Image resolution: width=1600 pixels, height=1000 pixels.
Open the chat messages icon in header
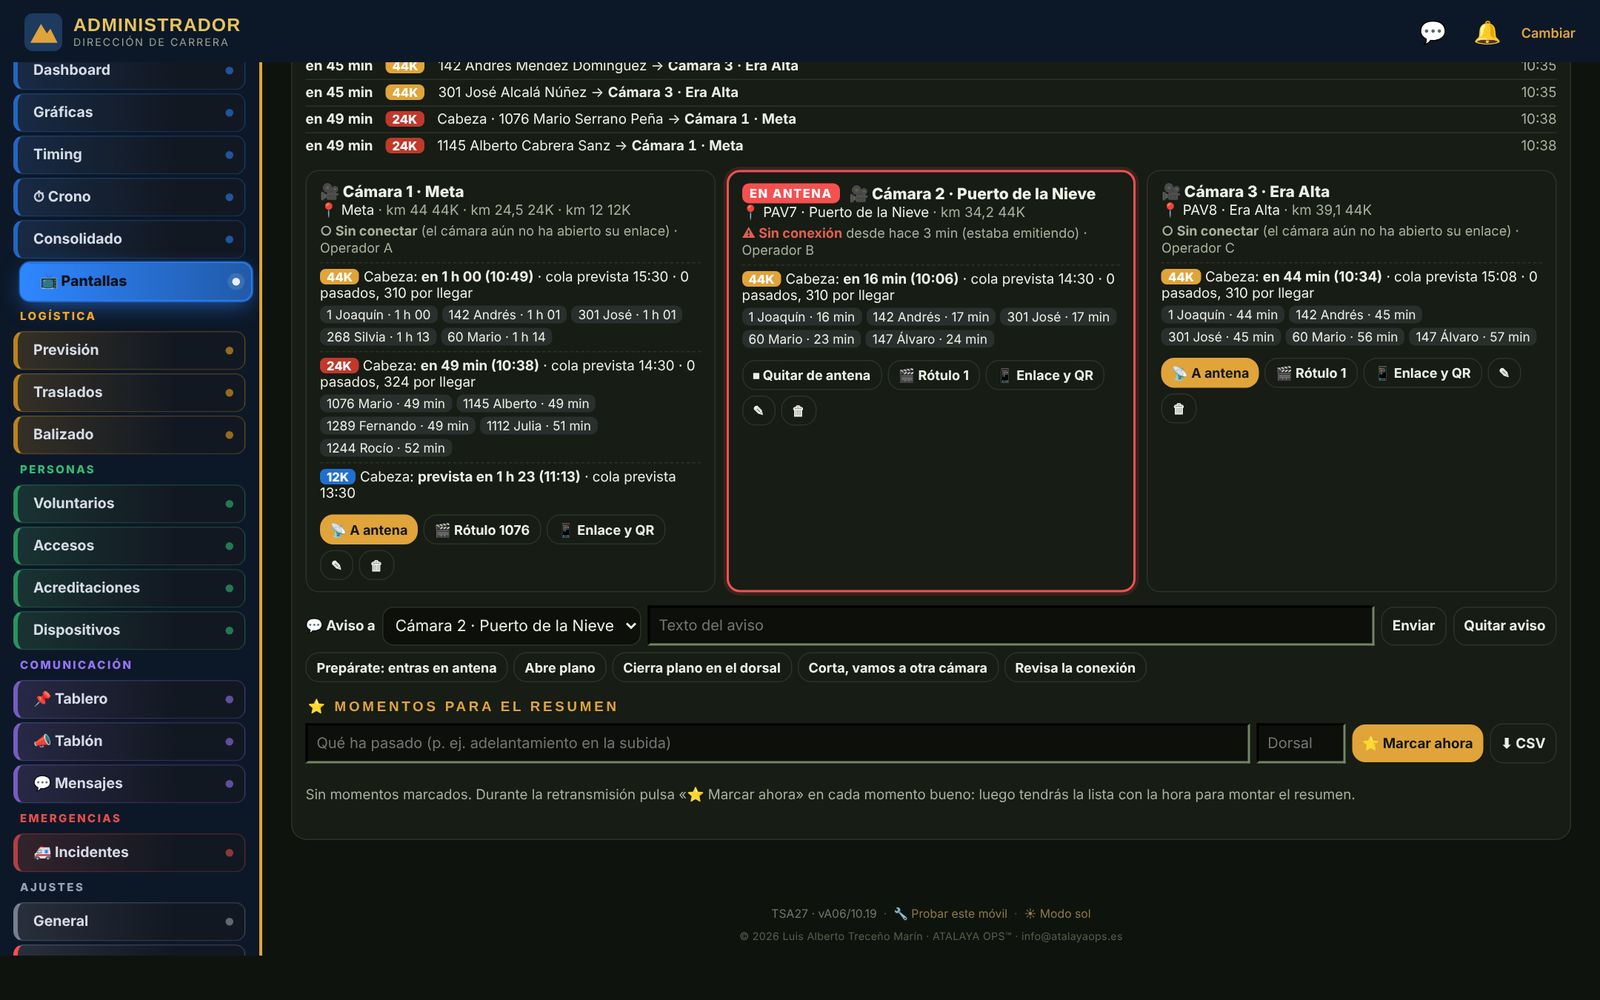[x=1432, y=32]
